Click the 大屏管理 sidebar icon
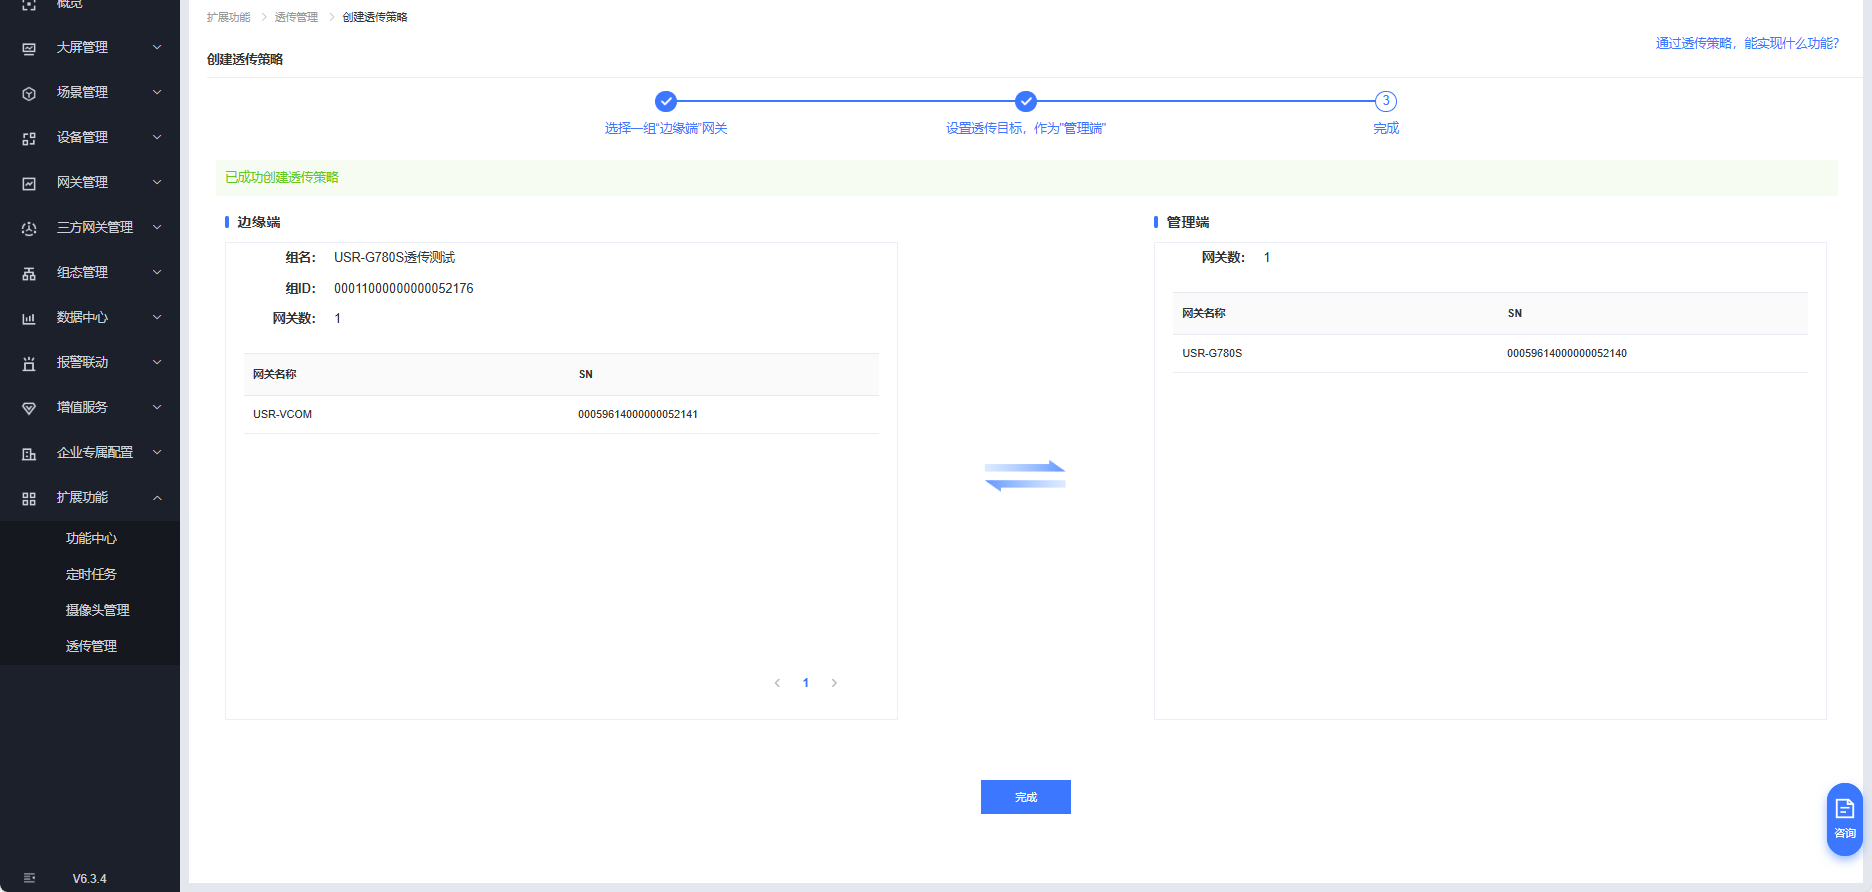 coord(29,48)
